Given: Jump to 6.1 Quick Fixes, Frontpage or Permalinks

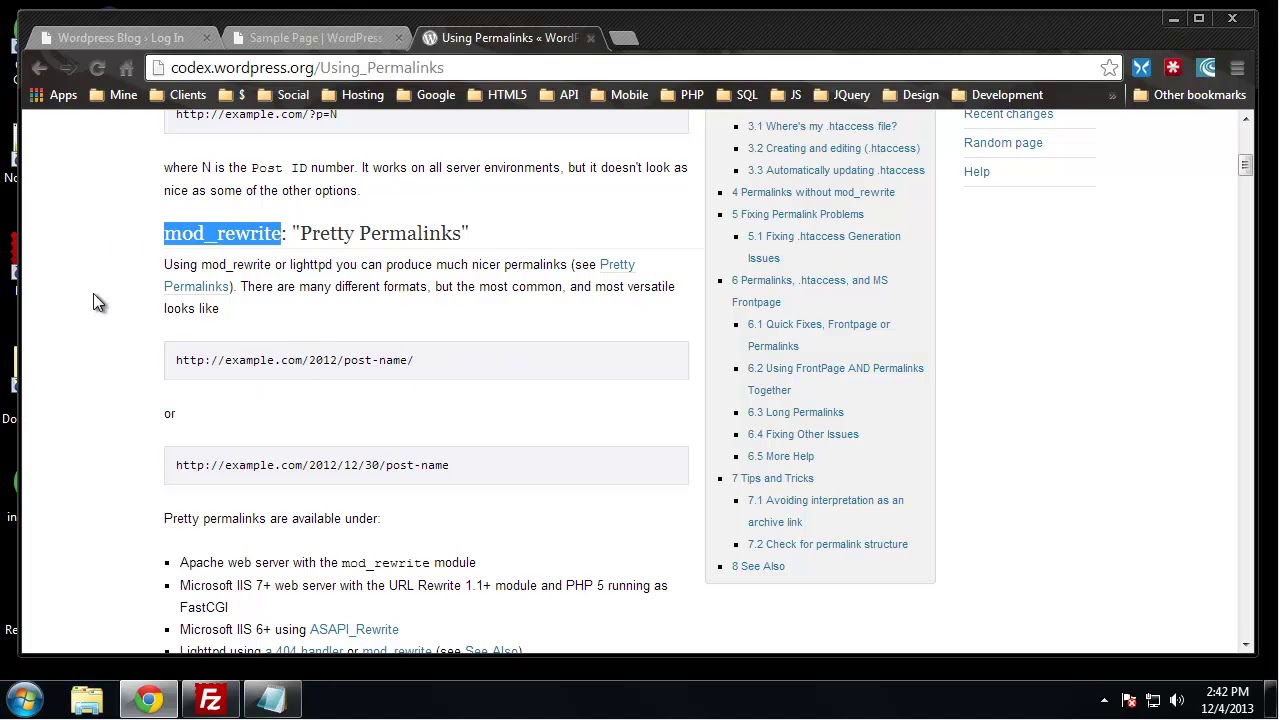Looking at the screenshot, I should coord(819,335).
